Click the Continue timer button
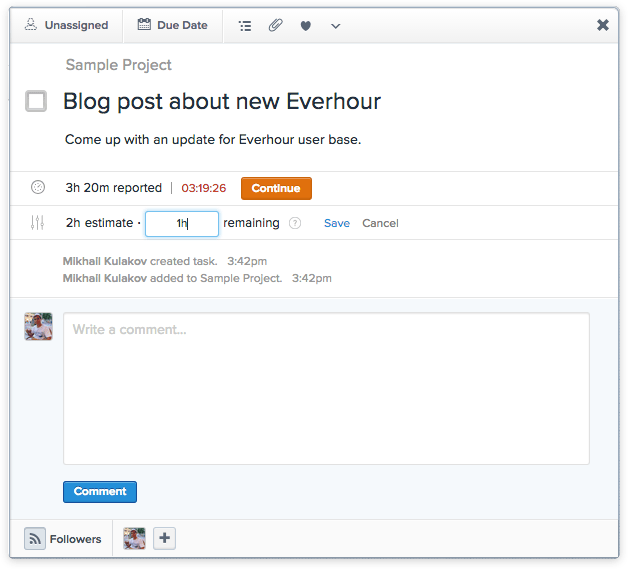Viewport: 628px width, 569px height. tap(276, 188)
